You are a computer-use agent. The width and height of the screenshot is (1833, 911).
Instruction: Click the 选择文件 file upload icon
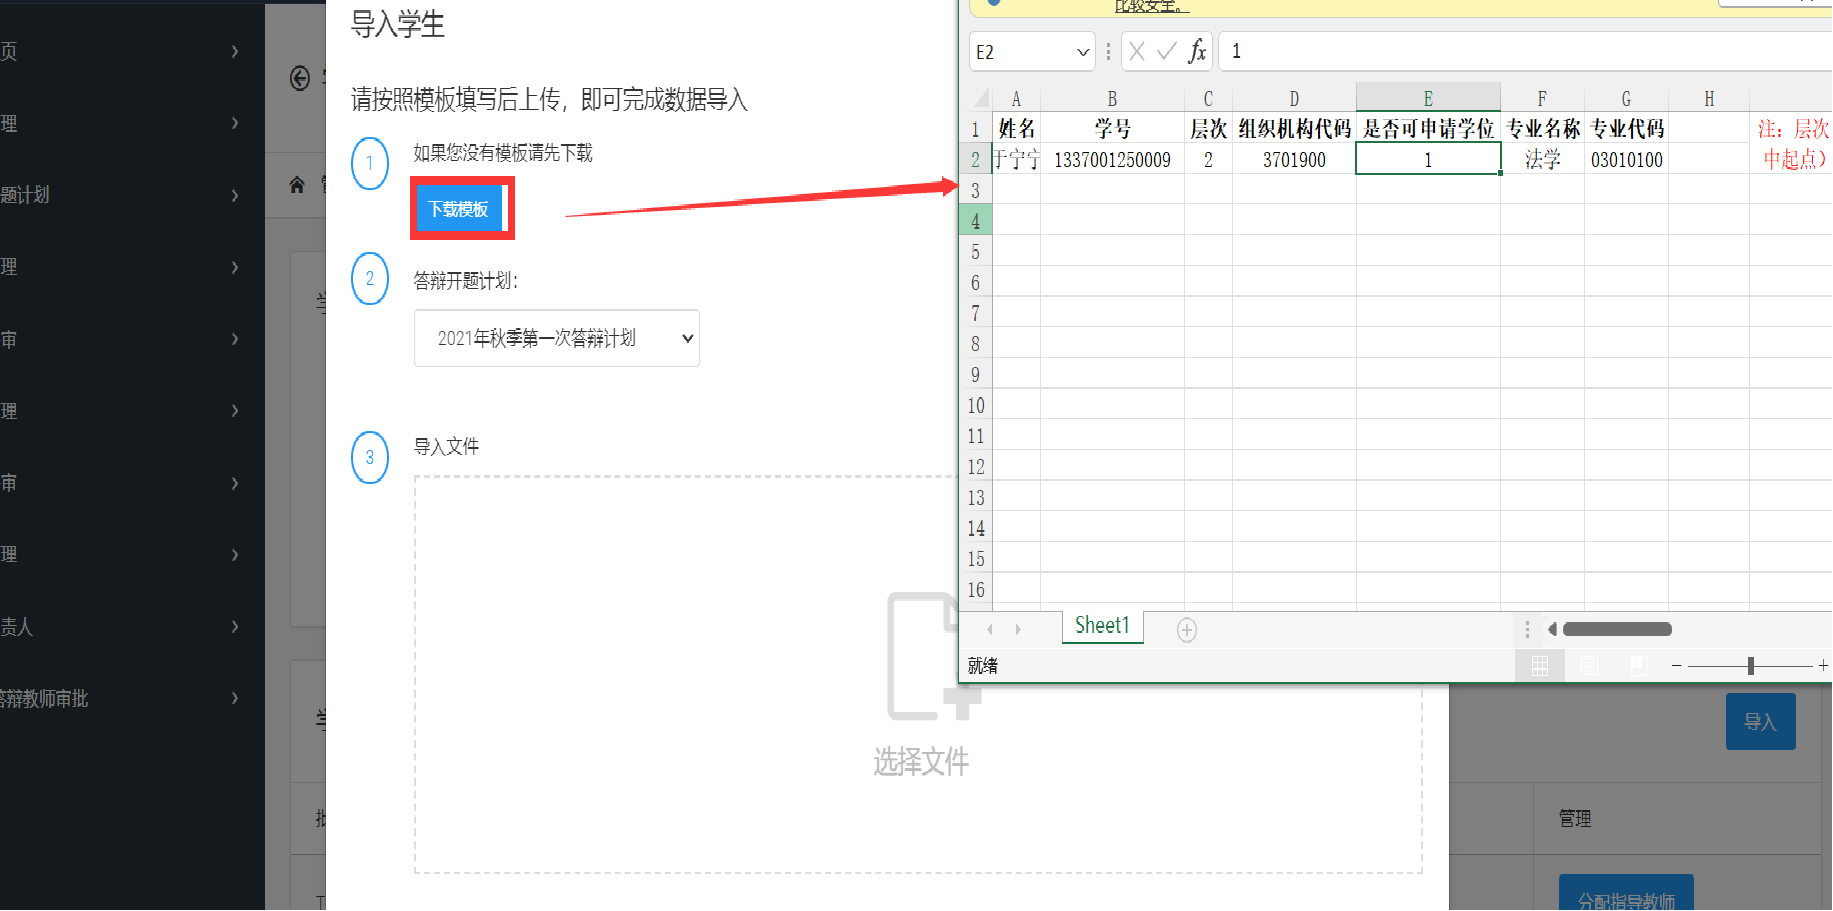932,656
